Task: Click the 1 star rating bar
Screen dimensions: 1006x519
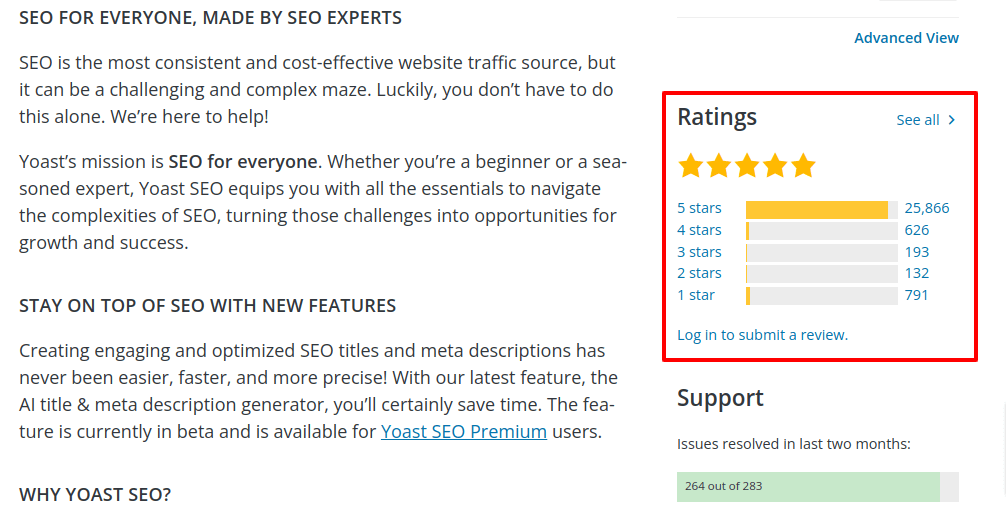Action: pyautogui.click(x=821, y=295)
